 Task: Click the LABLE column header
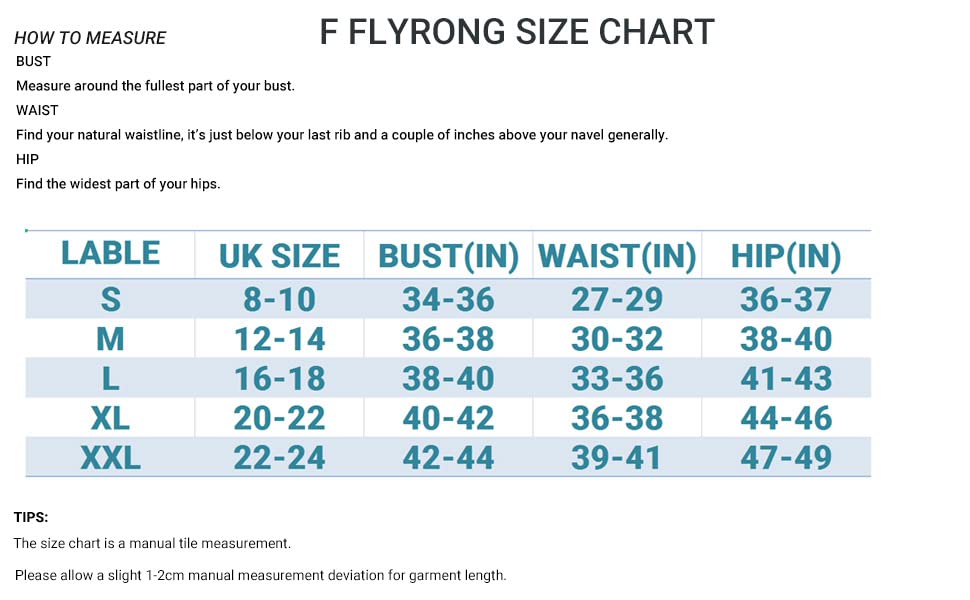110,253
